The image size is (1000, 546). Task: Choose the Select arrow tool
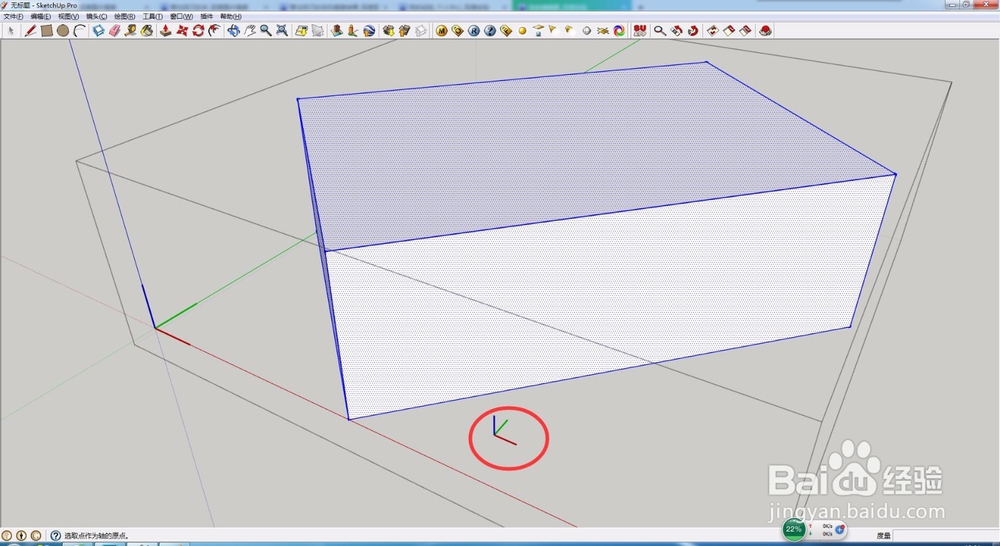pos(11,31)
